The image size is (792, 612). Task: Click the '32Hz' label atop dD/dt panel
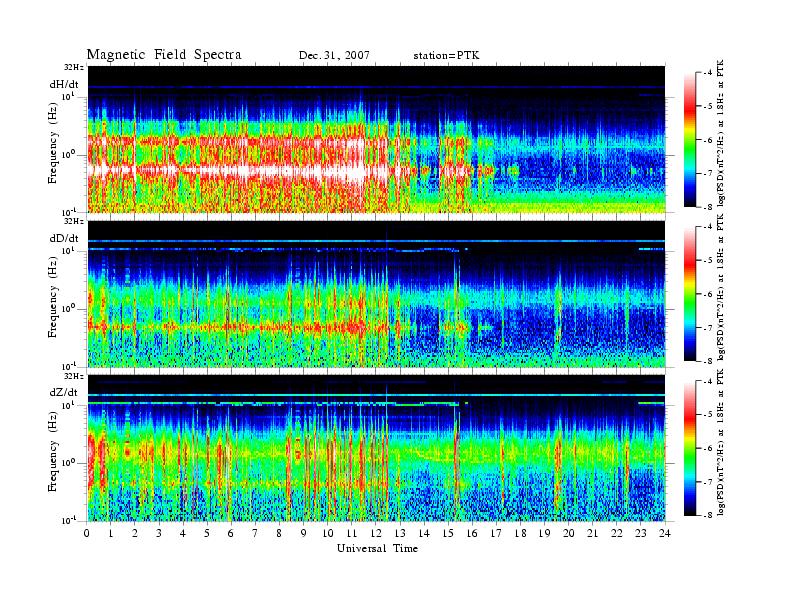point(73,221)
